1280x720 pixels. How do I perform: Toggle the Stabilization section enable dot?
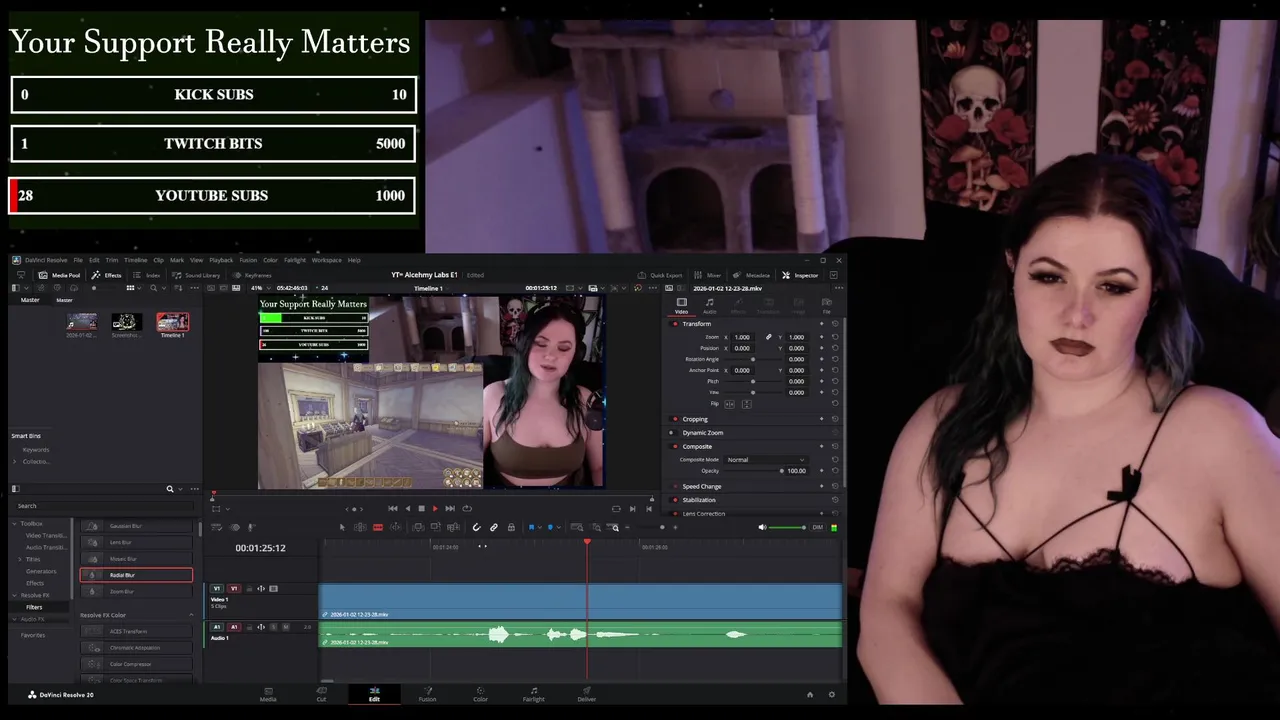(675, 500)
